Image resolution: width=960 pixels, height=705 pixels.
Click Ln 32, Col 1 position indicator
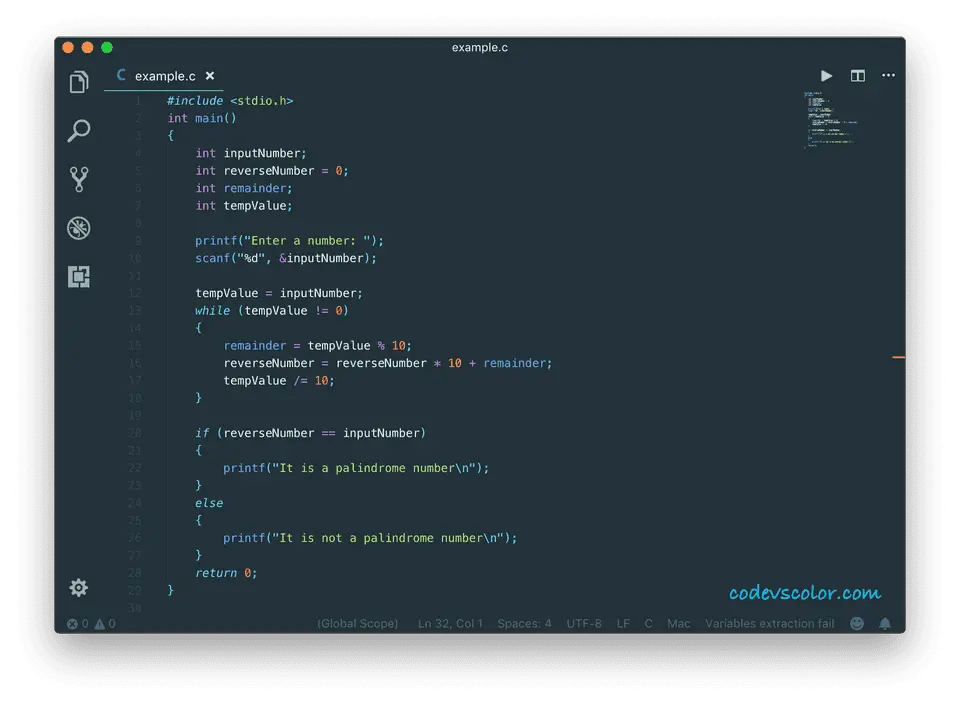point(450,623)
